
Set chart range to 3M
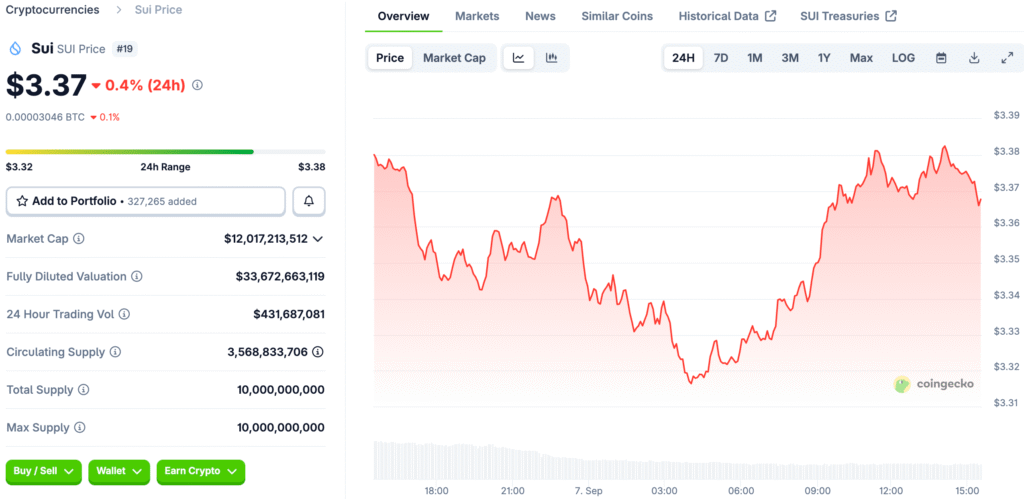click(790, 57)
